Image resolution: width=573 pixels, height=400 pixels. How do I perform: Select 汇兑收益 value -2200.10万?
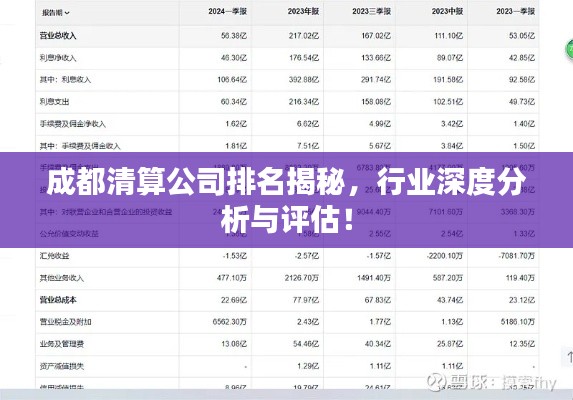(444, 256)
